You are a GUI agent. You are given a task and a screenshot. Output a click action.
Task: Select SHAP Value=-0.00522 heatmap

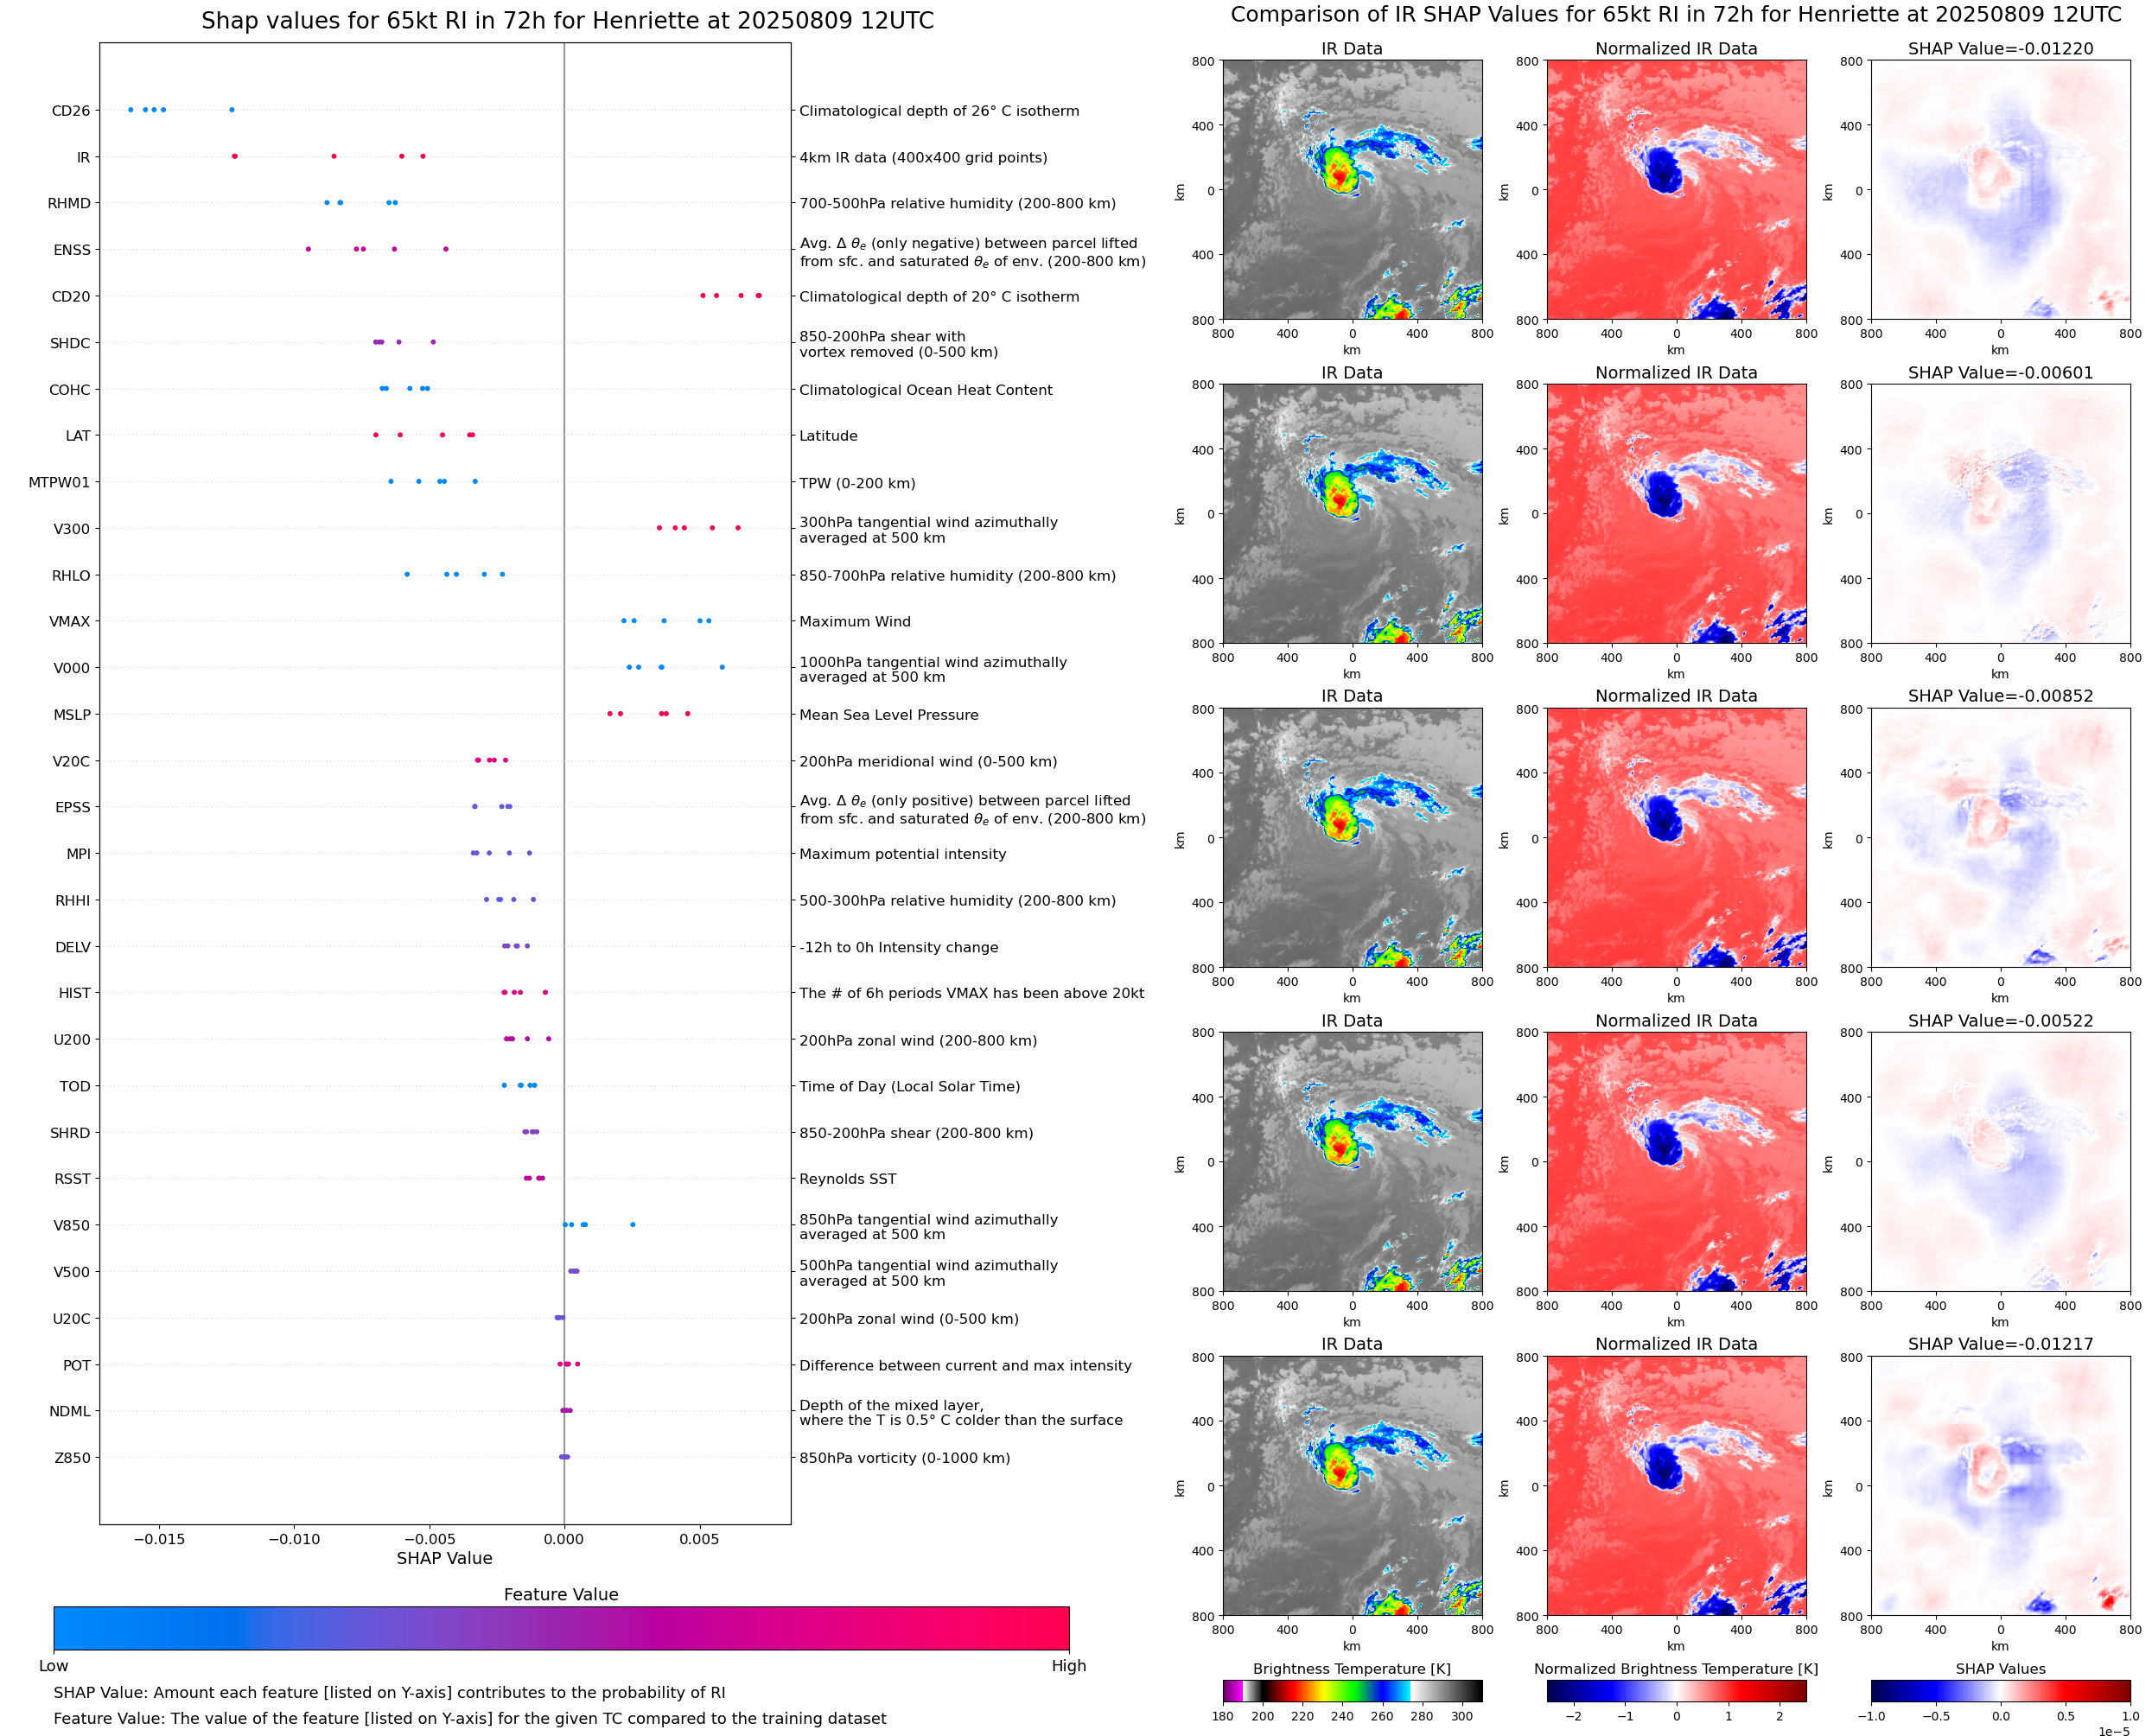[x=2000, y=1162]
